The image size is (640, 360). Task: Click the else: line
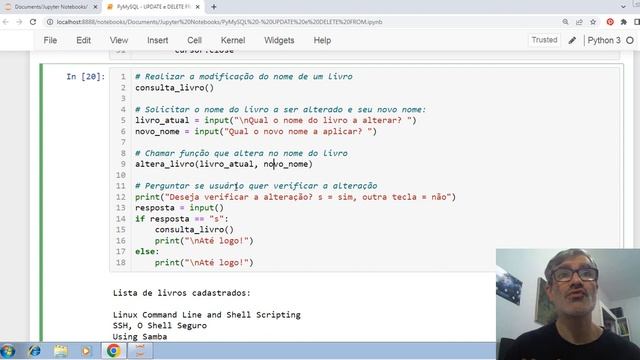pyautogui.click(x=147, y=251)
